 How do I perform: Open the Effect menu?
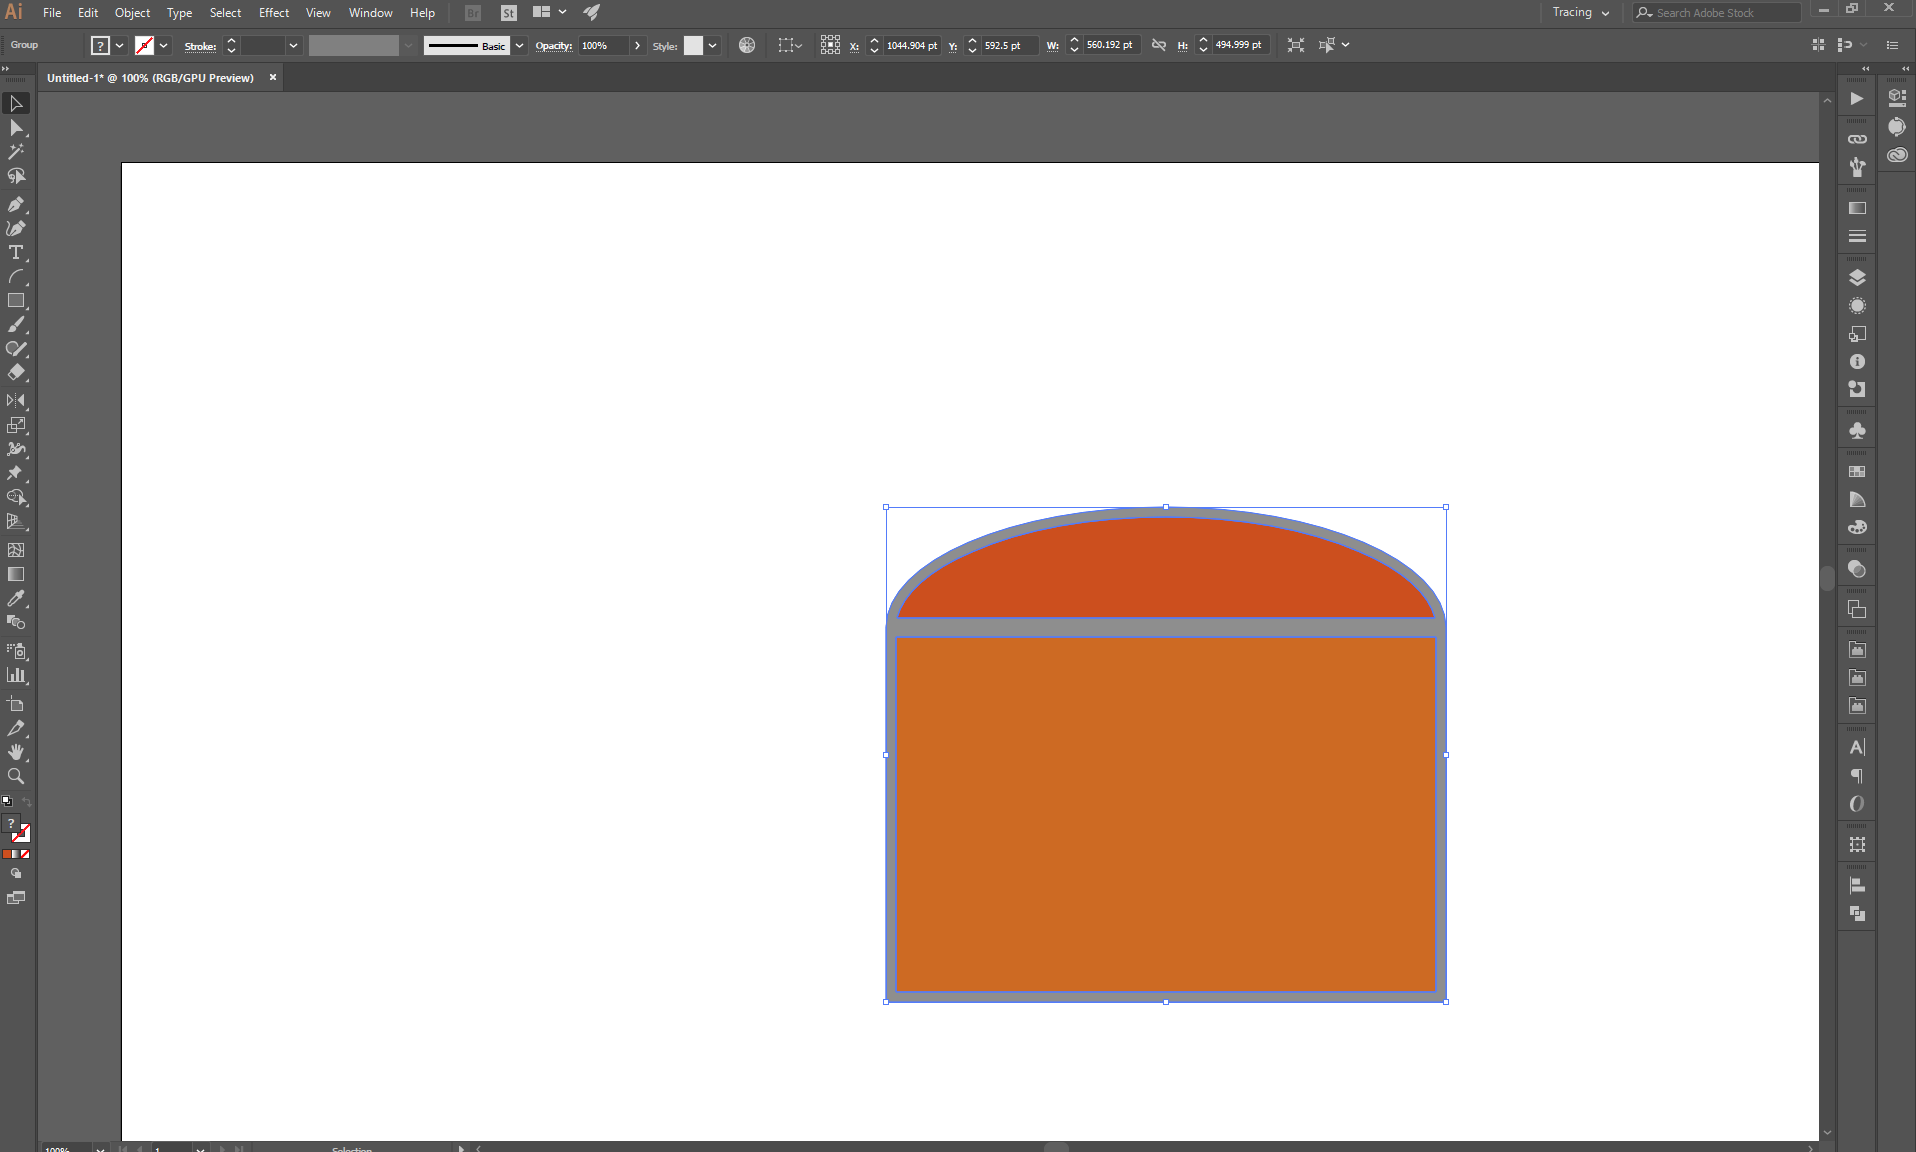(273, 12)
